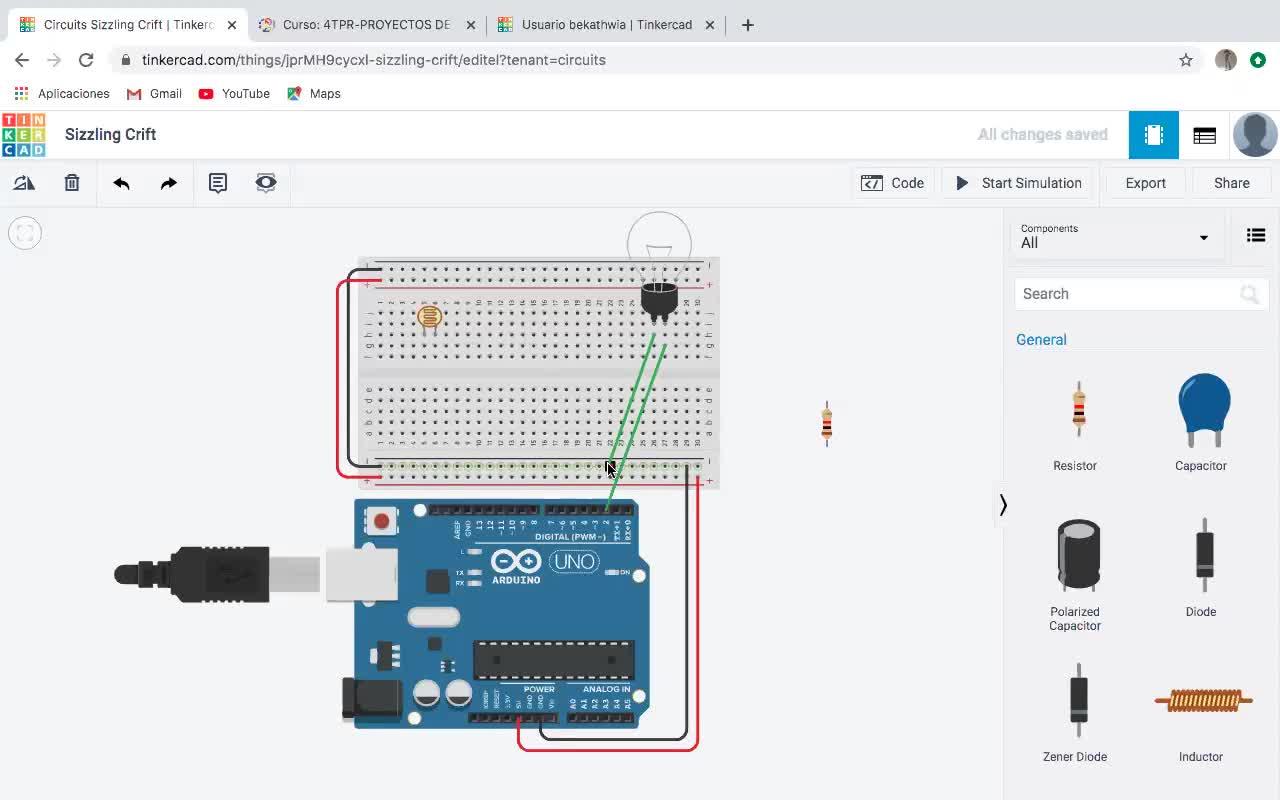
Task: Switch to the Usuario bekathwia Tinkercad tab
Action: point(606,25)
